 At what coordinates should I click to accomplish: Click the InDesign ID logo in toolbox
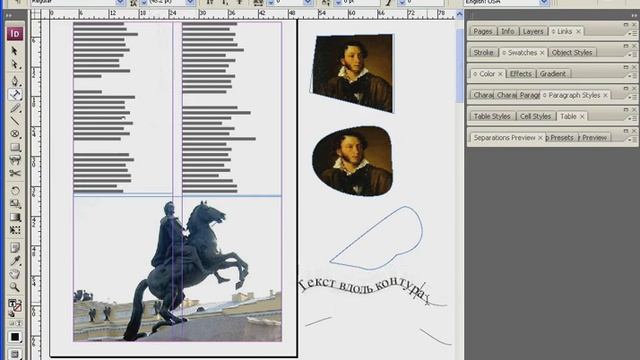(15, 33)
